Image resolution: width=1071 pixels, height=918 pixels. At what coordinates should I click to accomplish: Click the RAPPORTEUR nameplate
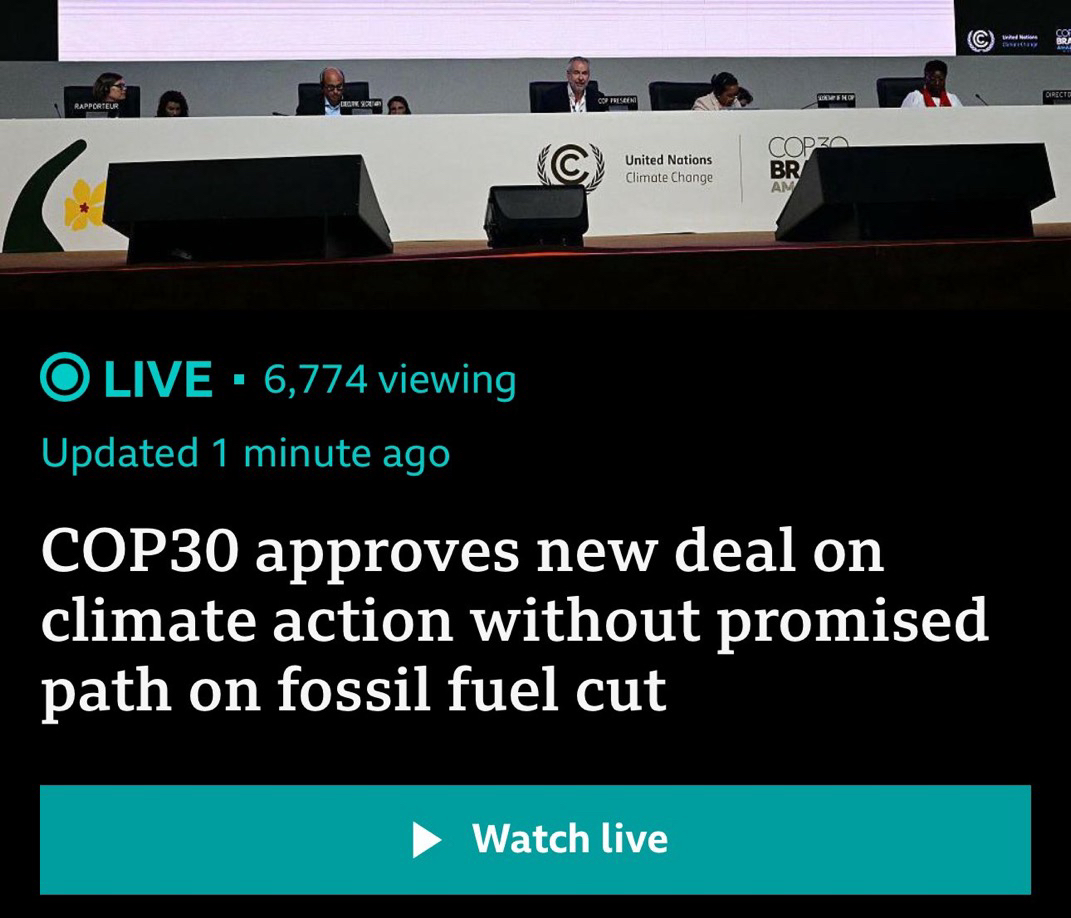pos(96,107)
